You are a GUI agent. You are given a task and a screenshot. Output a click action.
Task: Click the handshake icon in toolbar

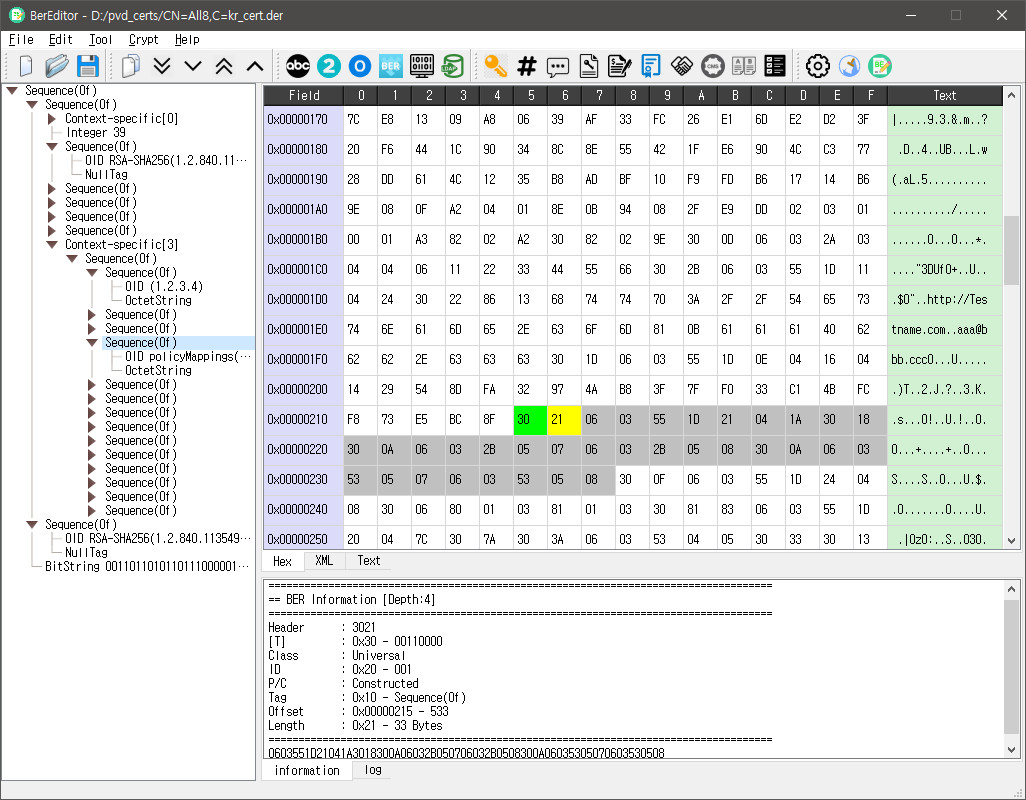682,67
